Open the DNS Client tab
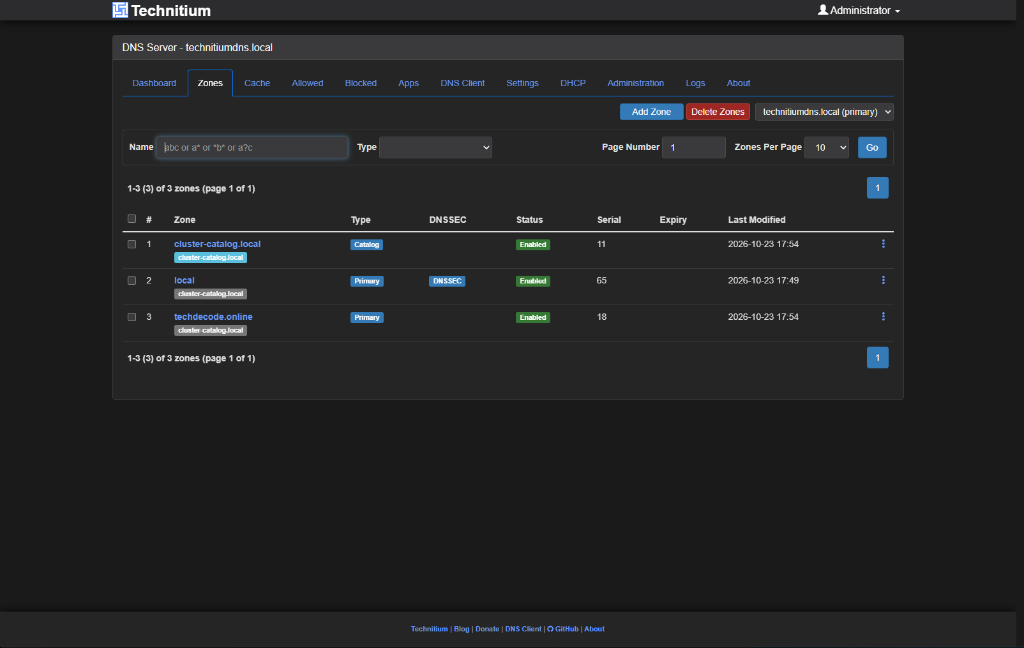Screen dimensions: 1024x648 [x=462, y=83]
